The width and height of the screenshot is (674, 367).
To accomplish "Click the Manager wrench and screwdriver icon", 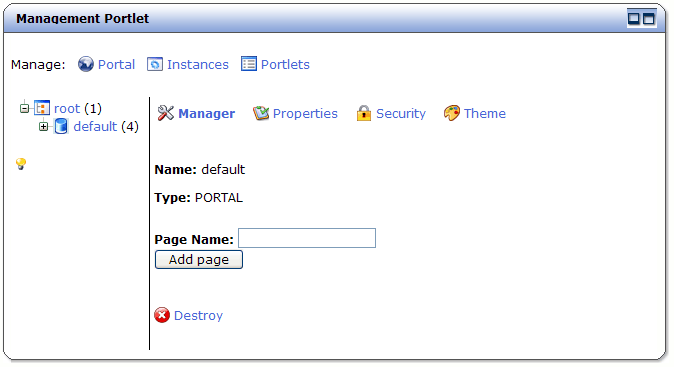I will tap(165, 113).
